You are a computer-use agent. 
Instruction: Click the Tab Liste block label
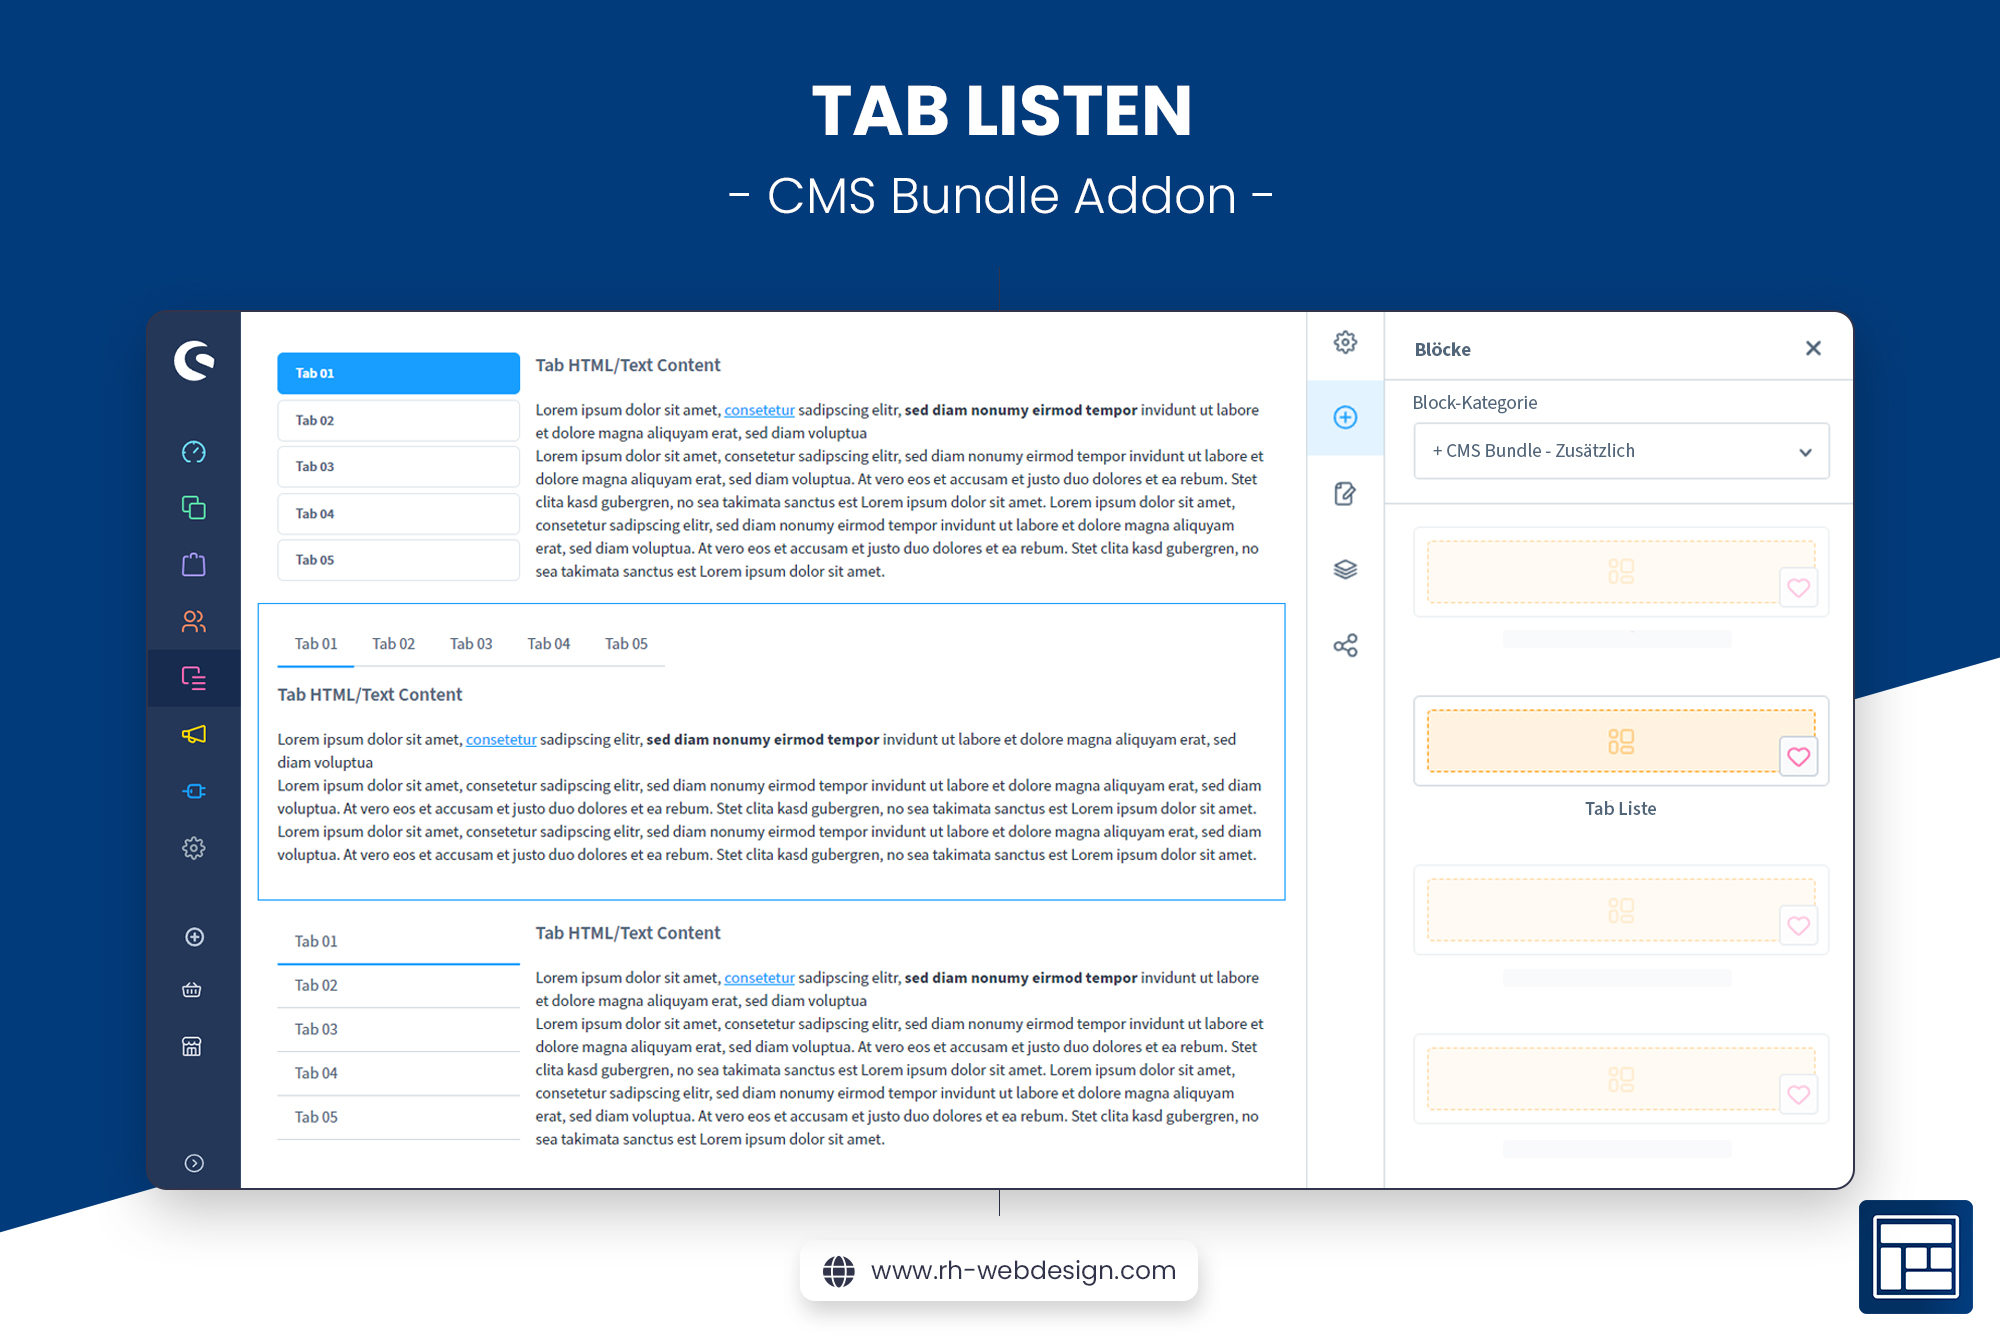tap(1620, 809)
